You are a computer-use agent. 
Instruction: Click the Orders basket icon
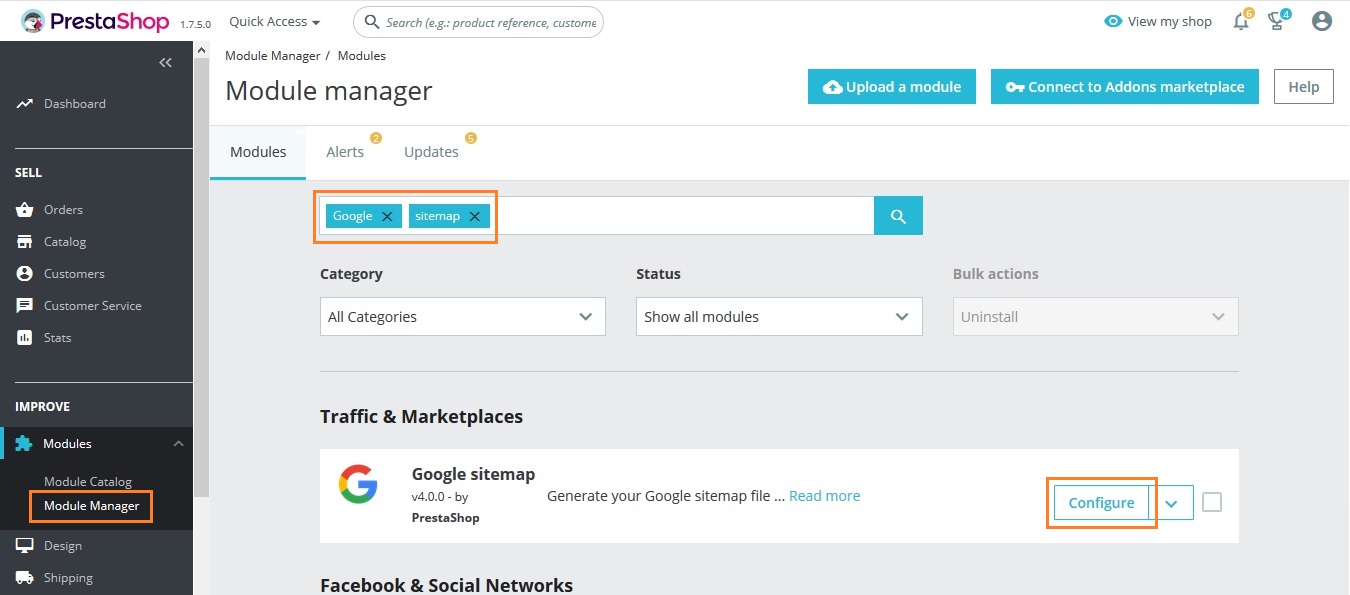pyautogui.click(x=25, y=210)
